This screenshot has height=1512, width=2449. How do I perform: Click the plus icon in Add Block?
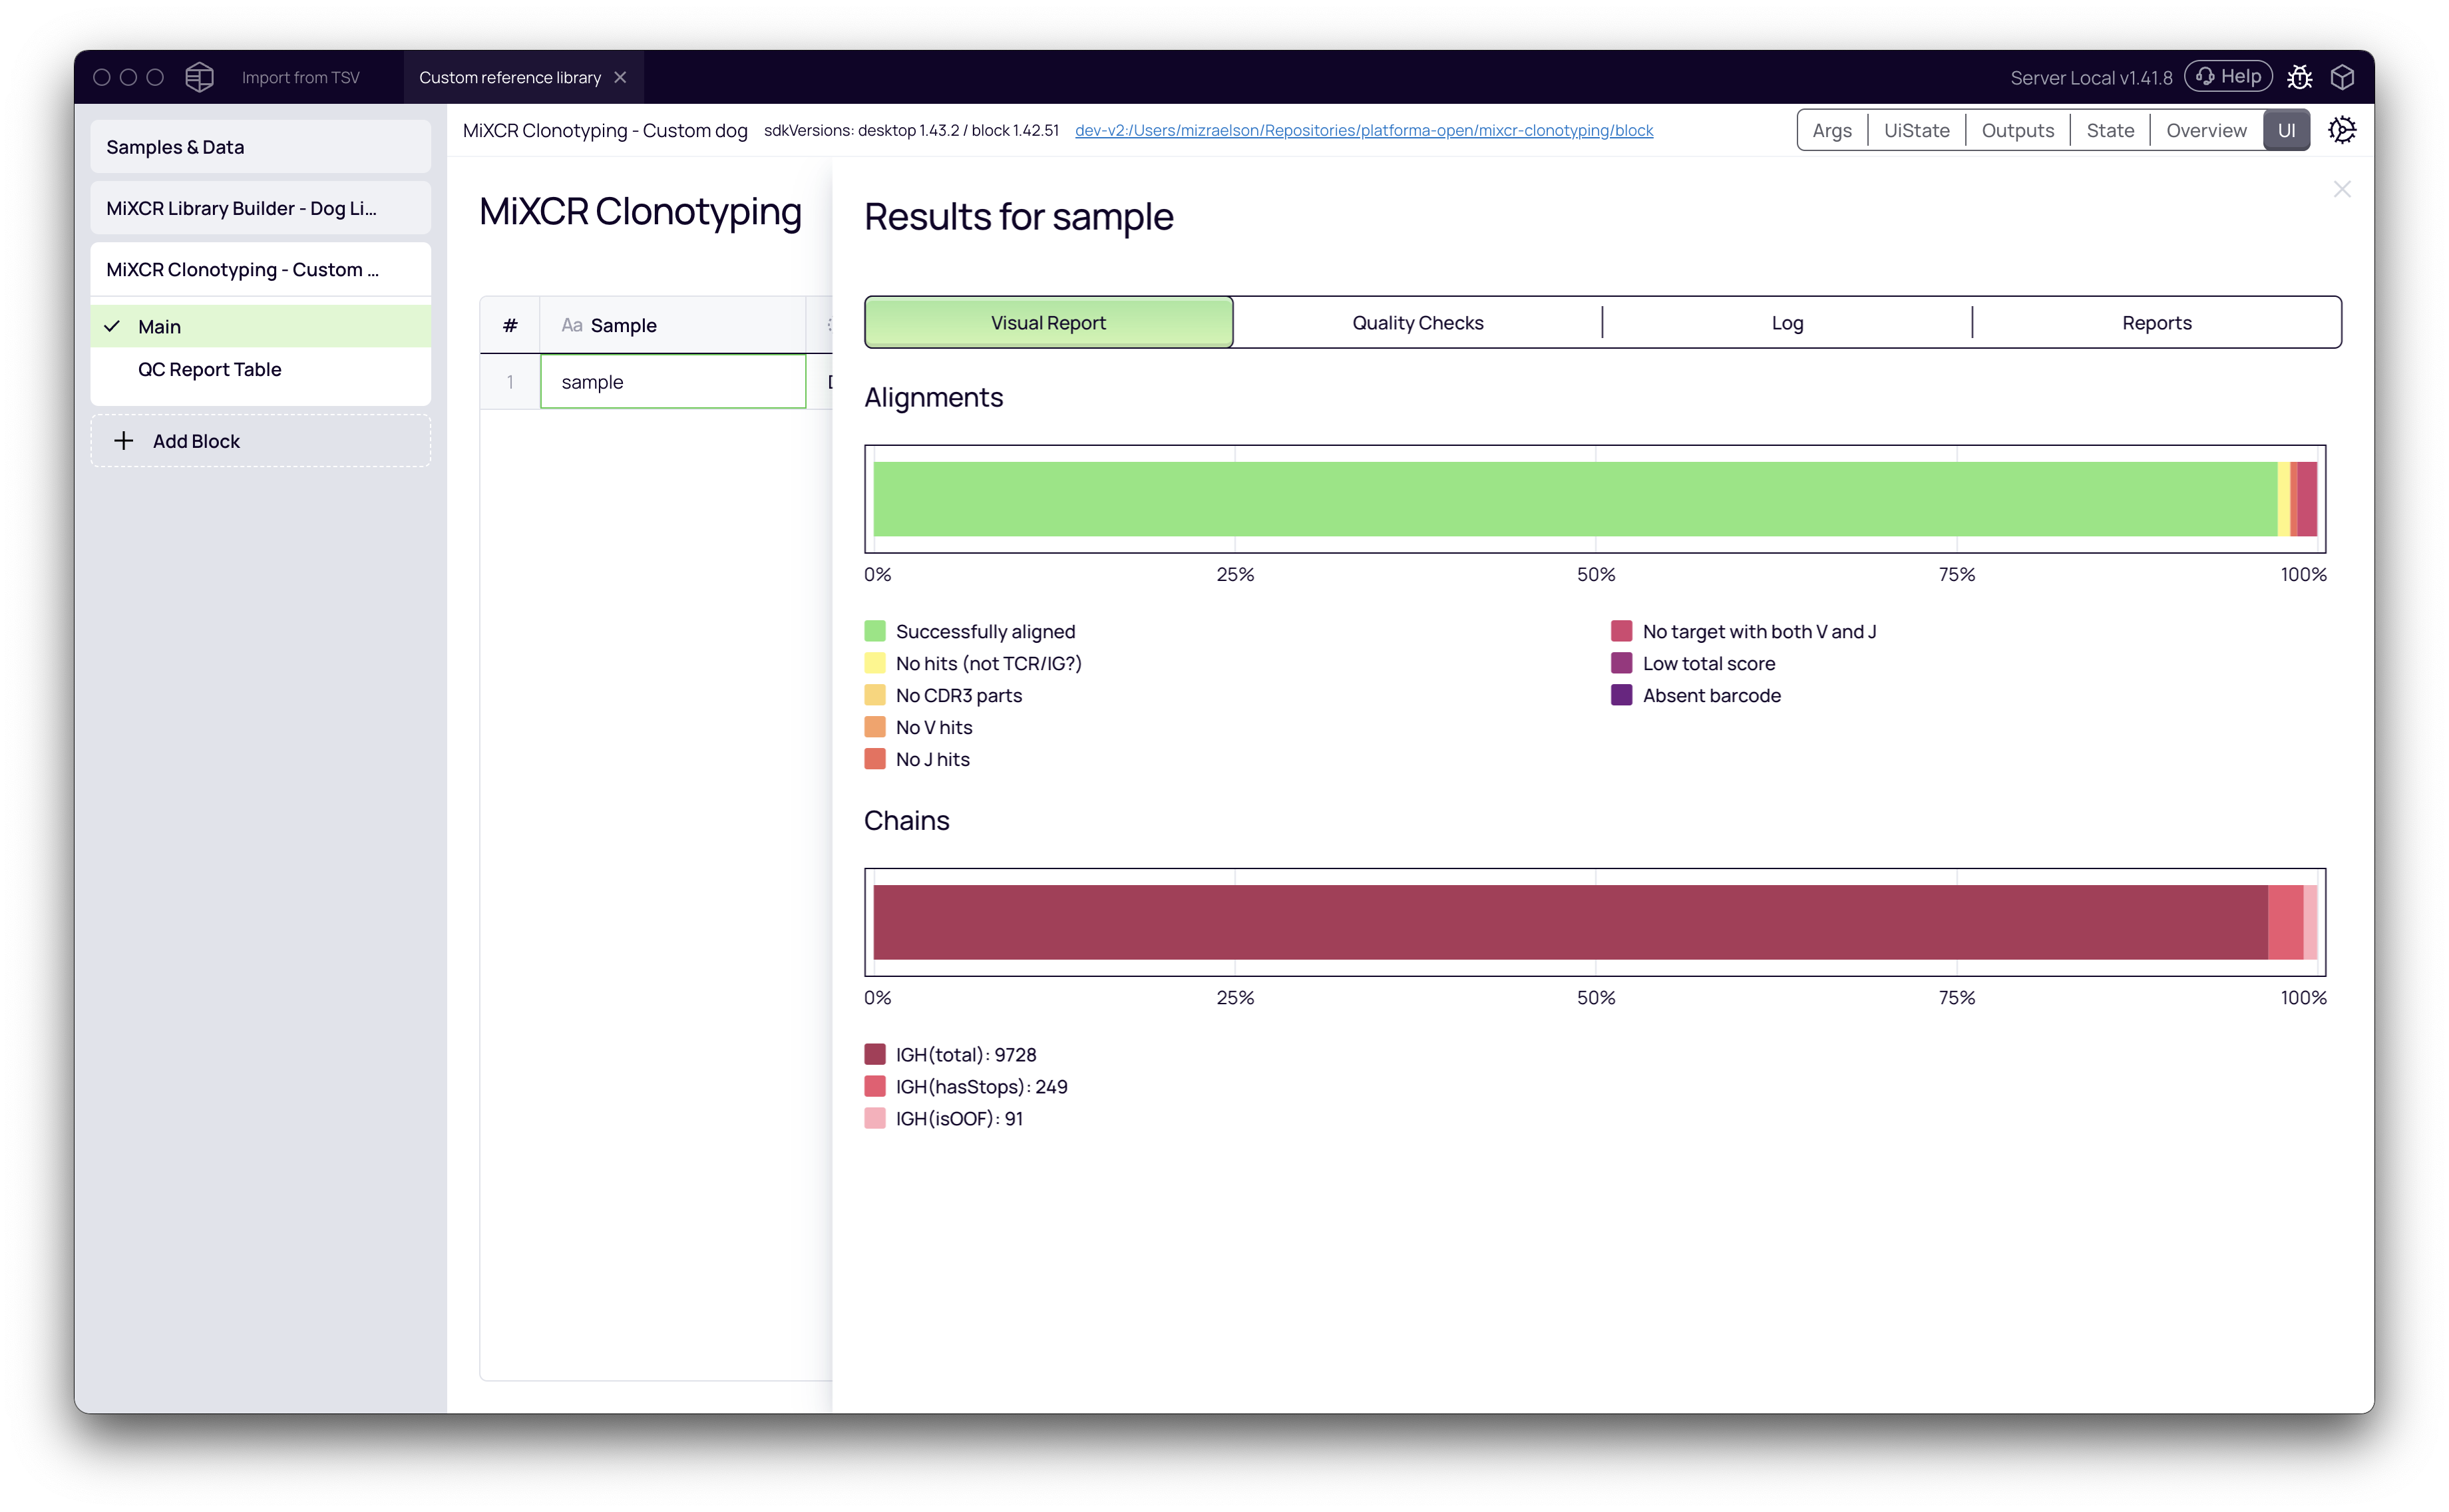tap(123, 441)
